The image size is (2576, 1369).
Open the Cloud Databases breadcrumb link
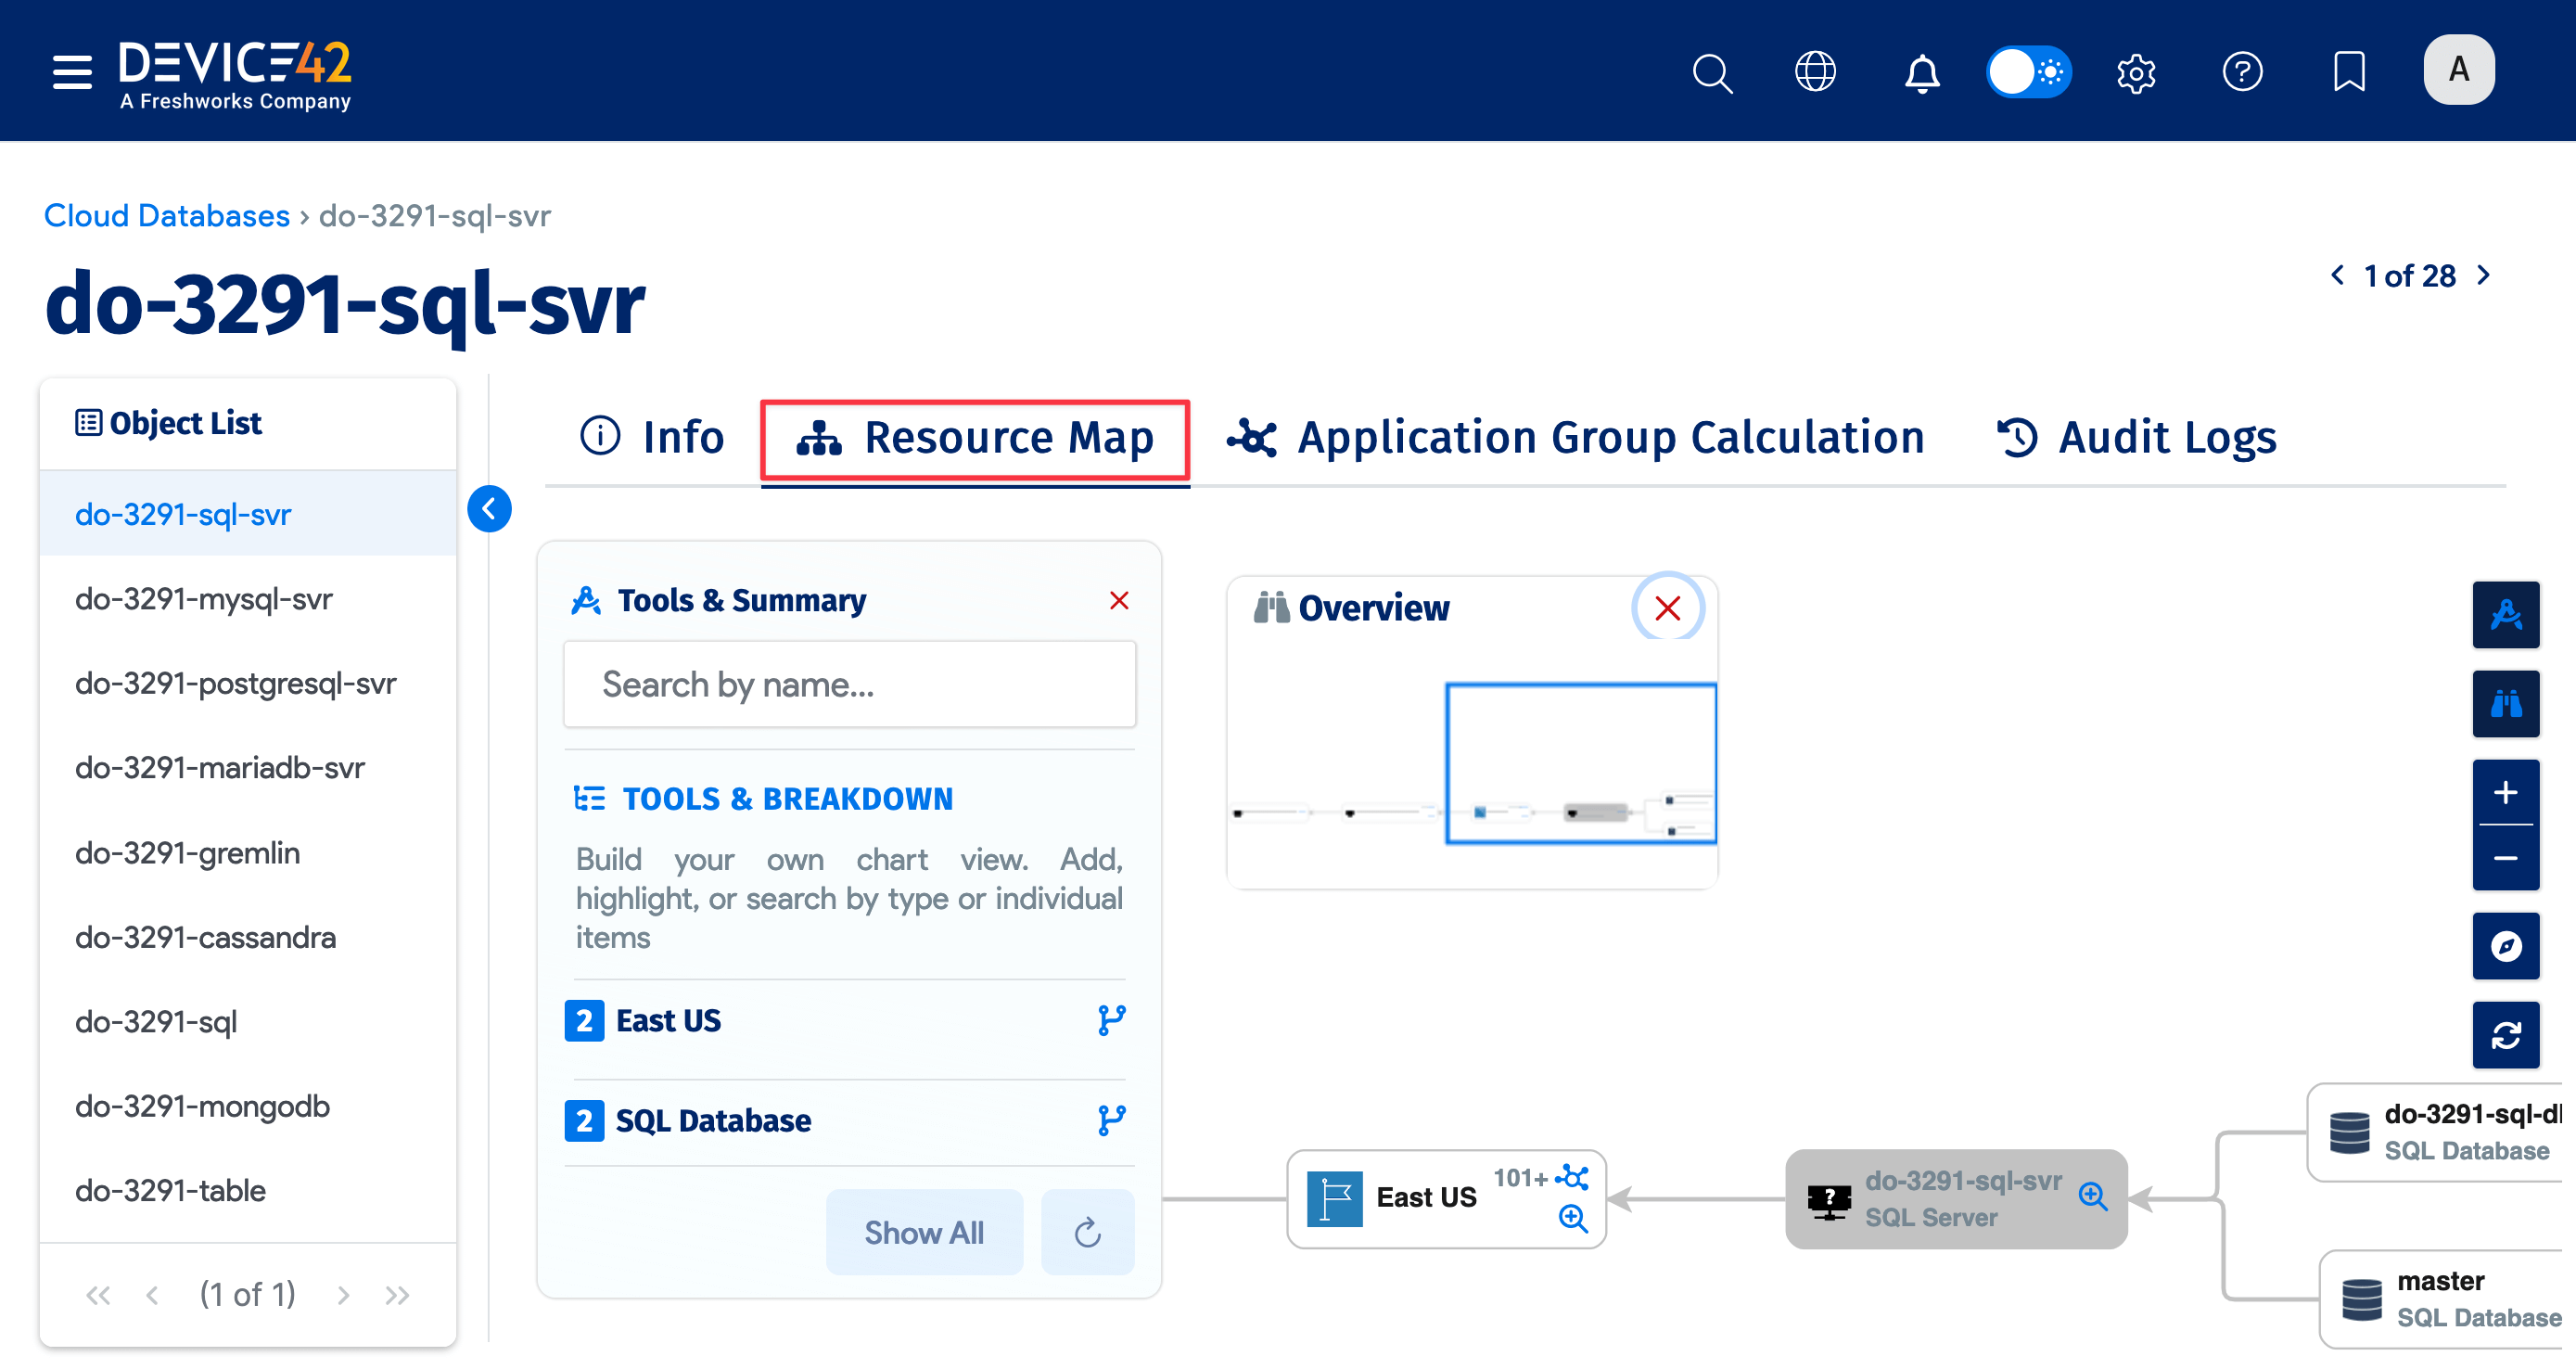point(166,215)
